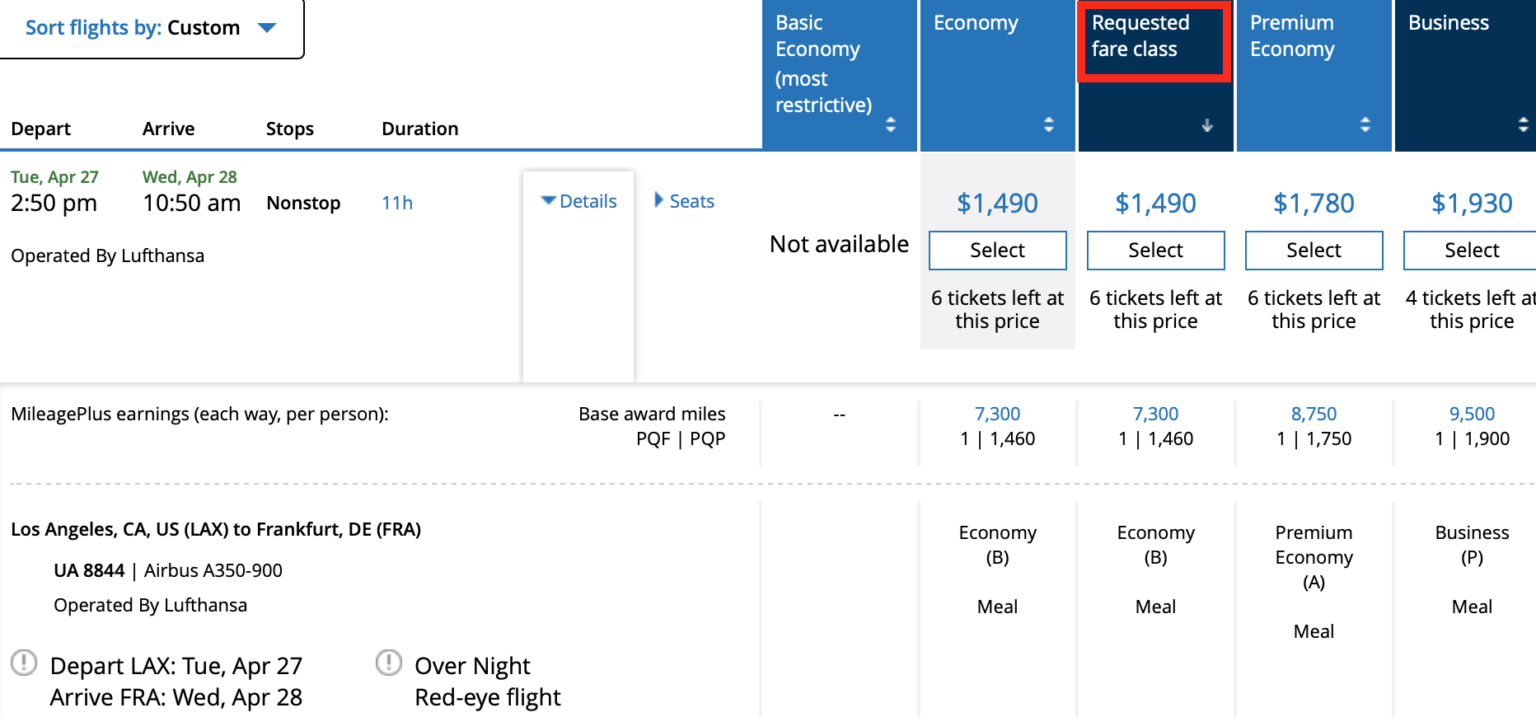Click the Economy column header

(975, 22)
